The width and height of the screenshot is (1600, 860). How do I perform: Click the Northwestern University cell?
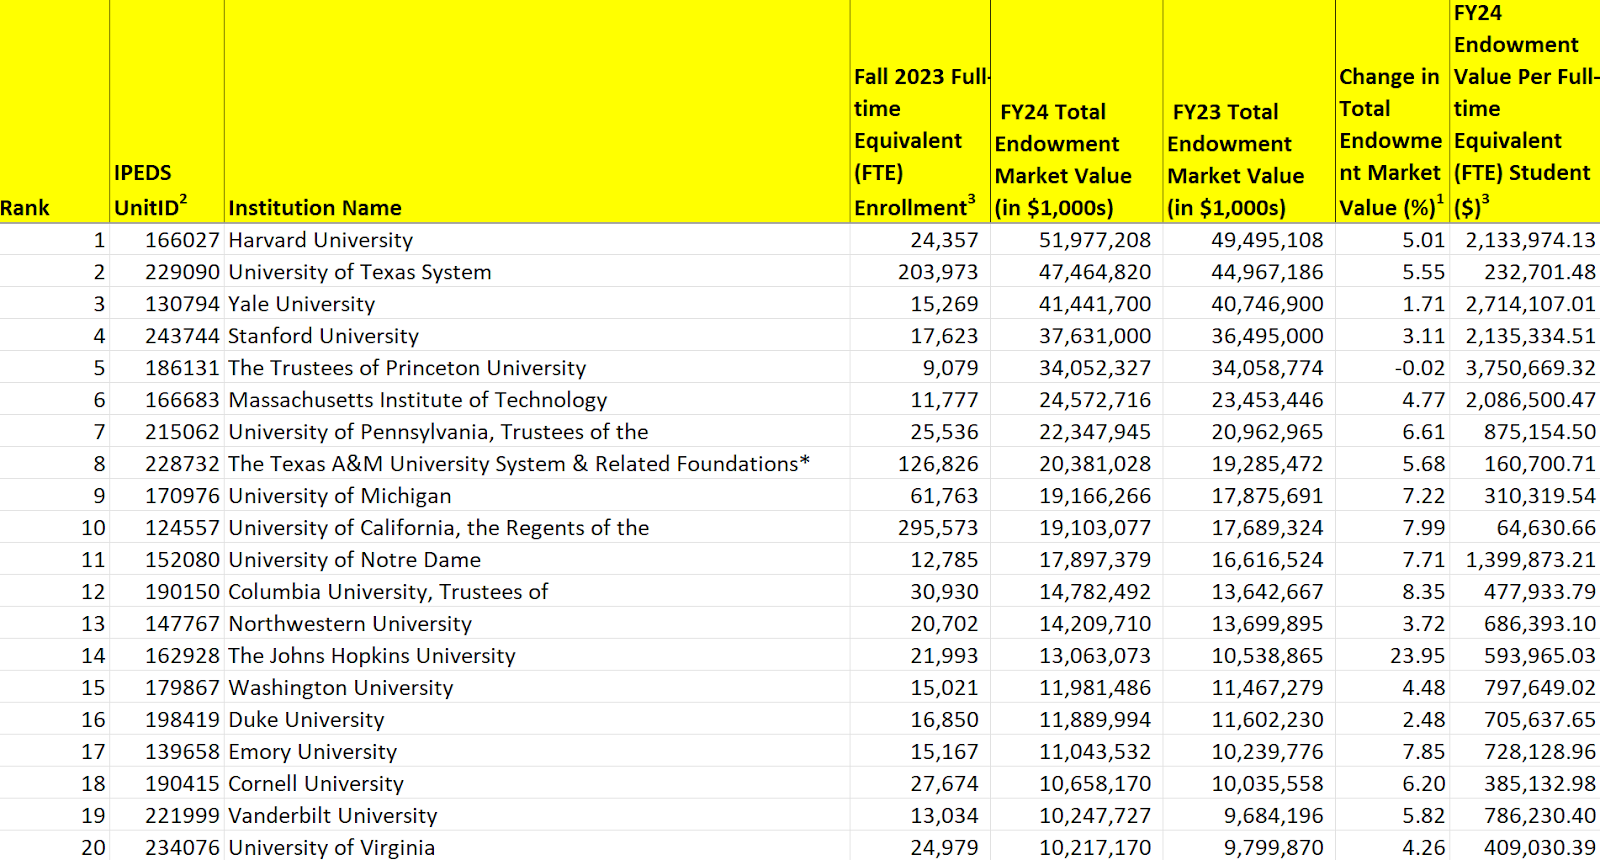click(x=537, y=623)
